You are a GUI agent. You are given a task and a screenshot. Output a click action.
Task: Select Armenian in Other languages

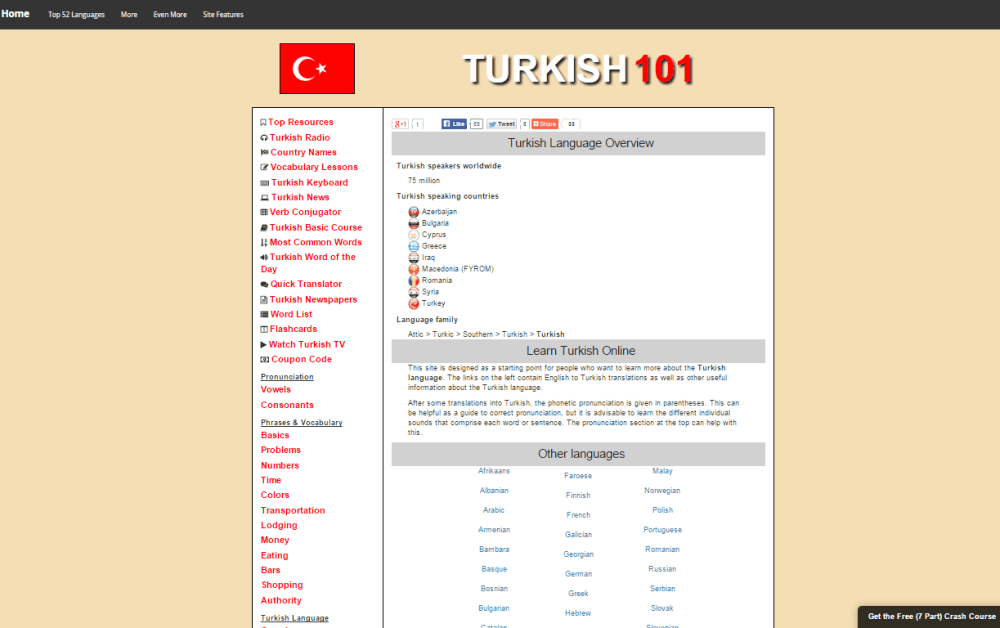494,530
